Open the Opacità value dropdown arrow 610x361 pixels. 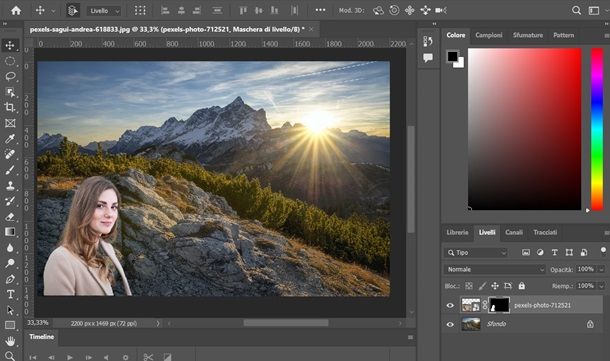[601, 269]
